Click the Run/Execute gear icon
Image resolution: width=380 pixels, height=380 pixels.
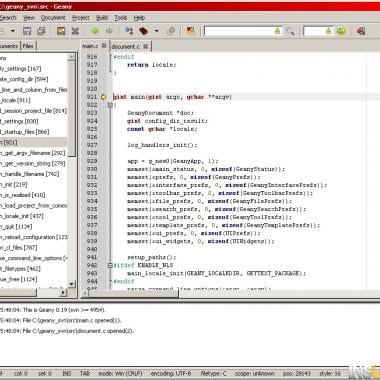tap(171, 31)
